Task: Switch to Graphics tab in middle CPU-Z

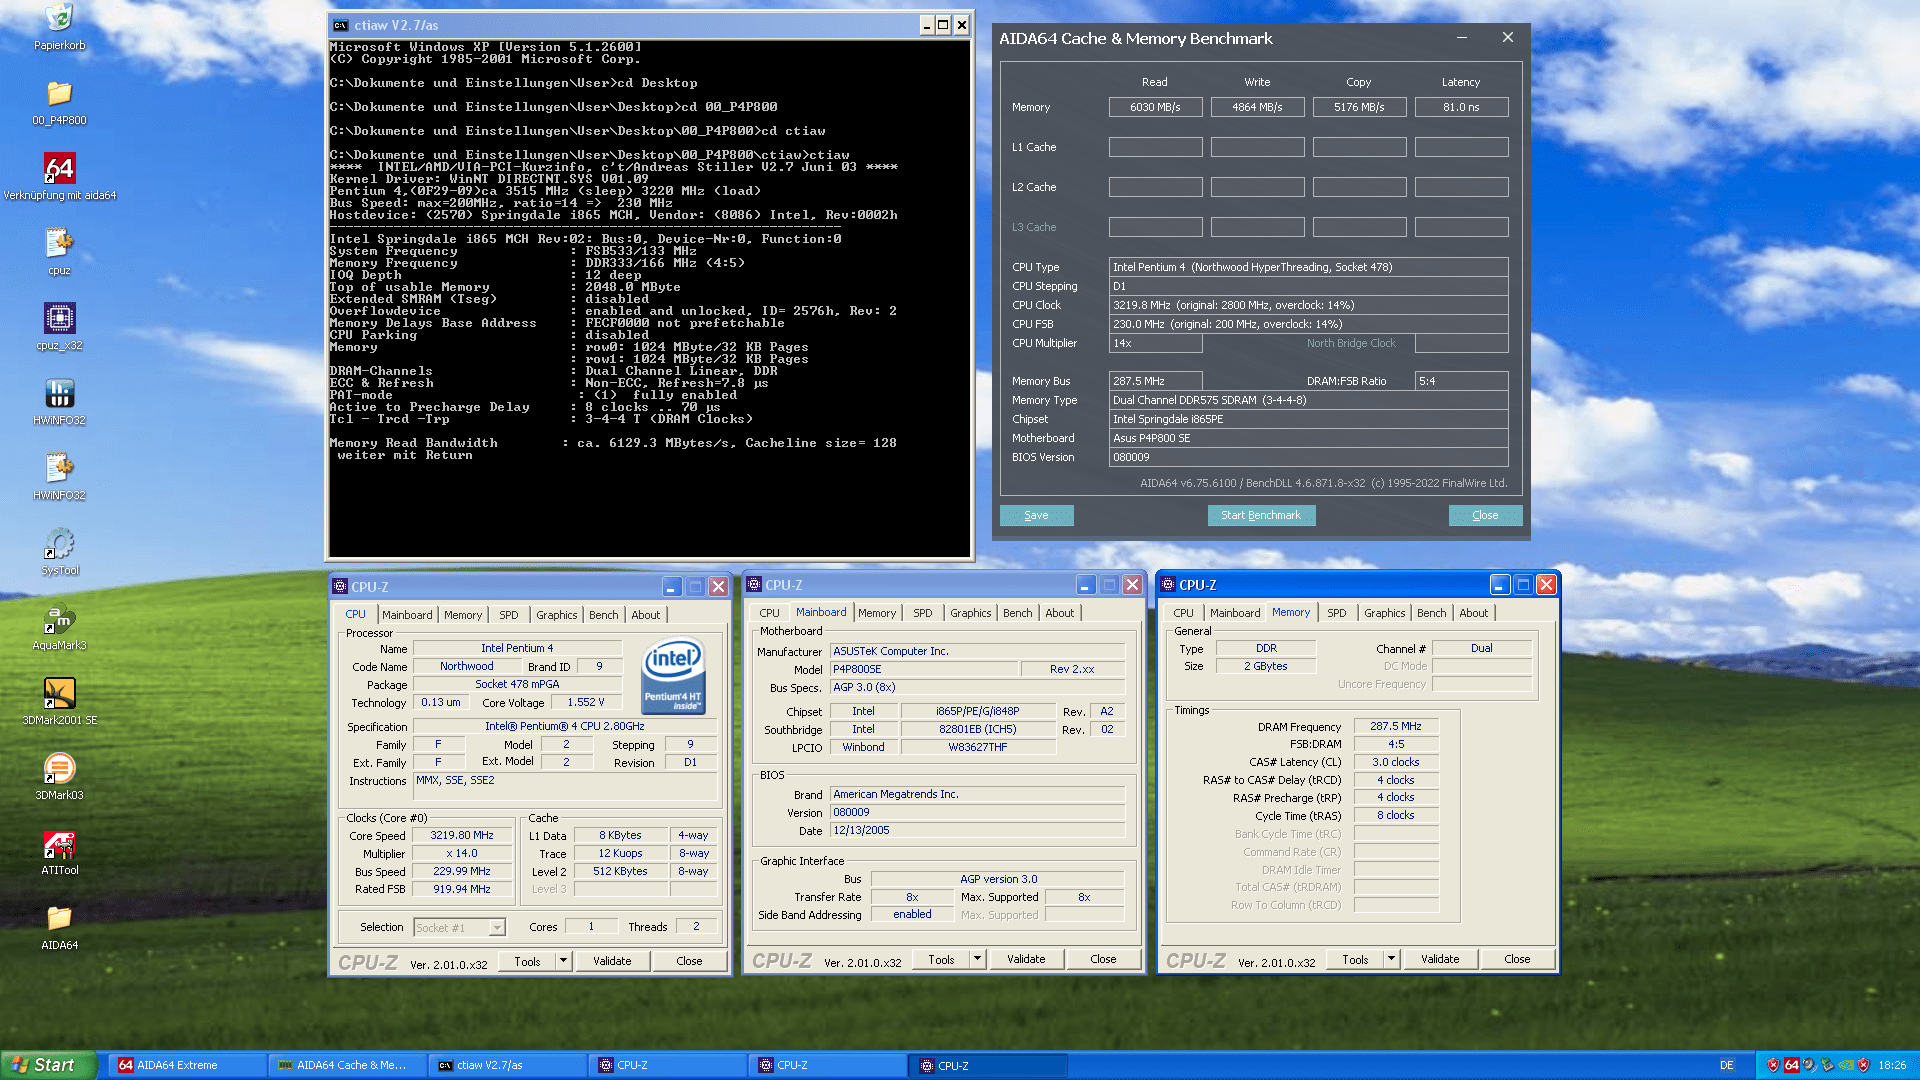Action: (970, 613)
